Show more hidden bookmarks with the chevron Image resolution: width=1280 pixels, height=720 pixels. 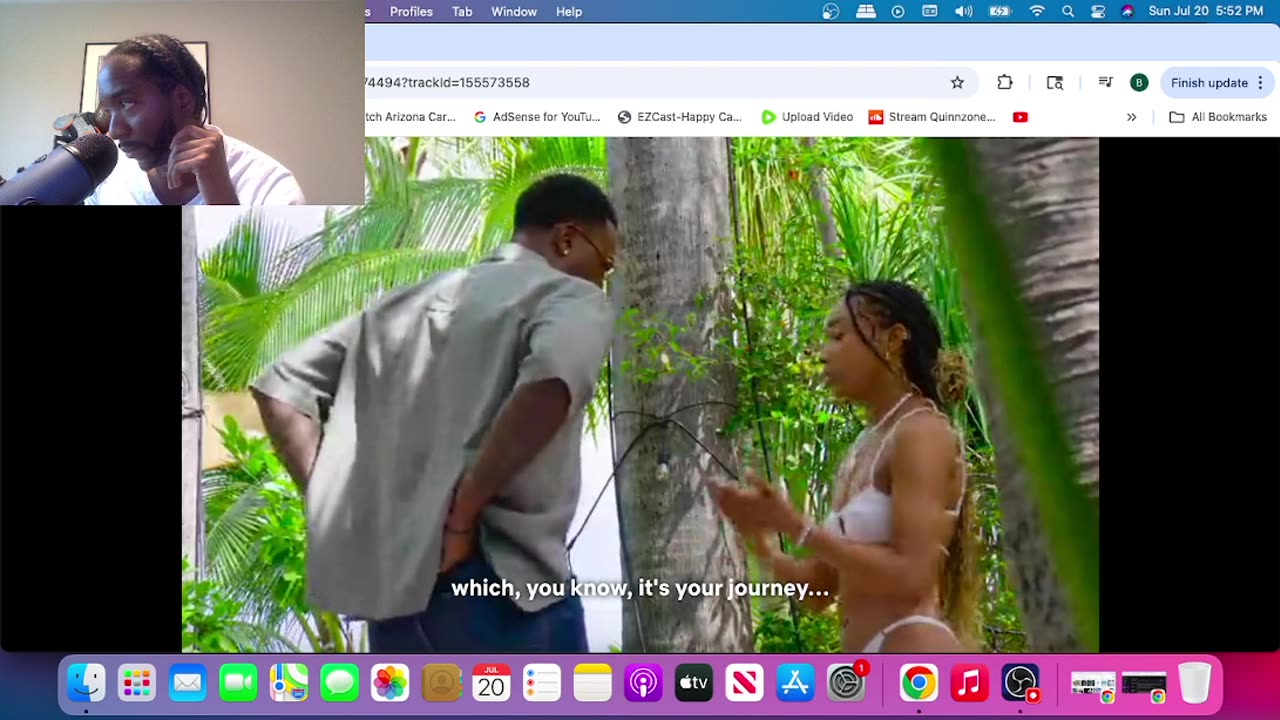pyautogui.click(x=1131, y=117)
